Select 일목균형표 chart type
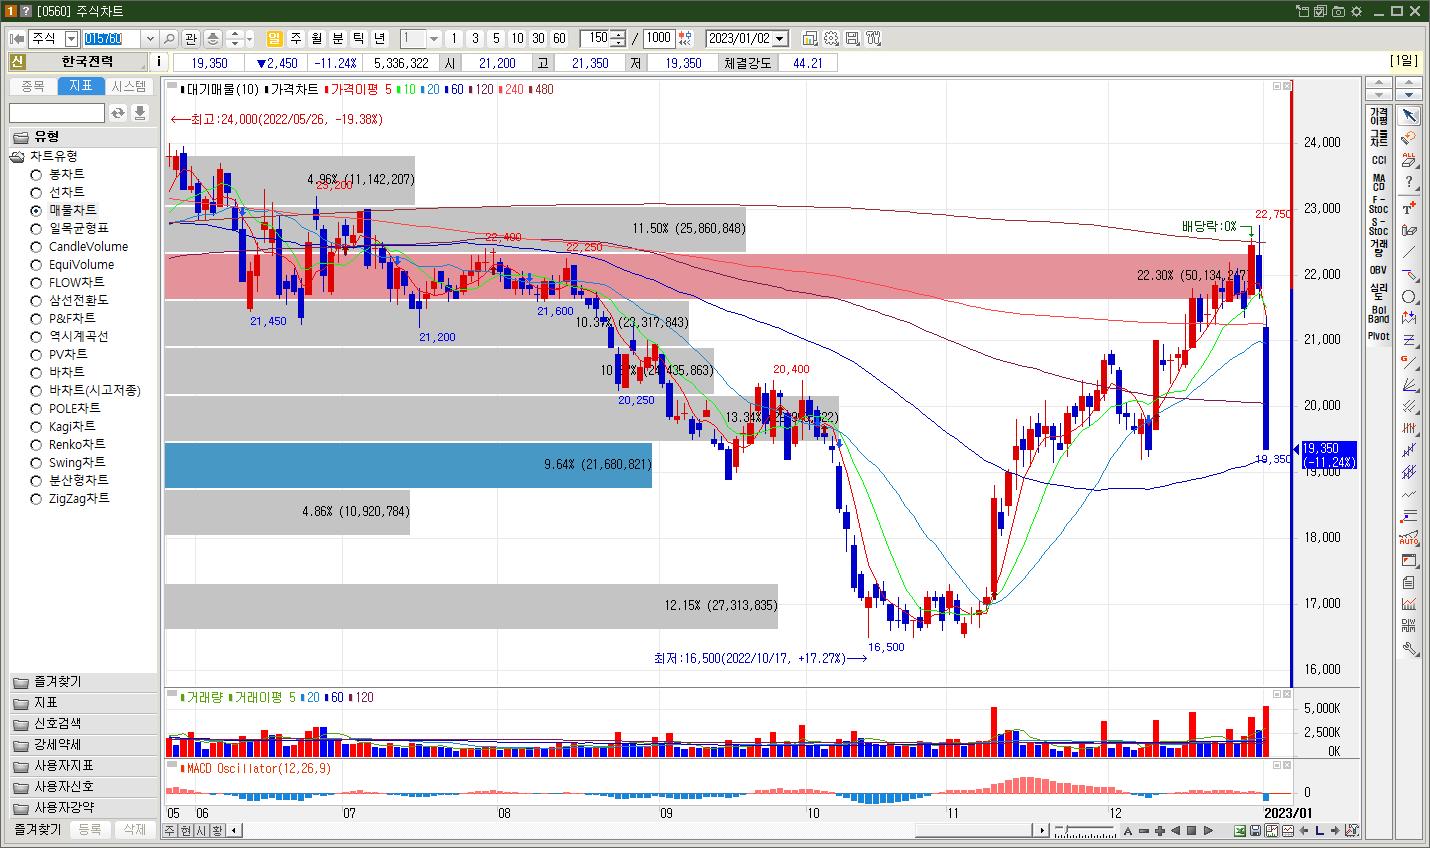Screen dimensions: 1430x848 [x=36, y=228]
